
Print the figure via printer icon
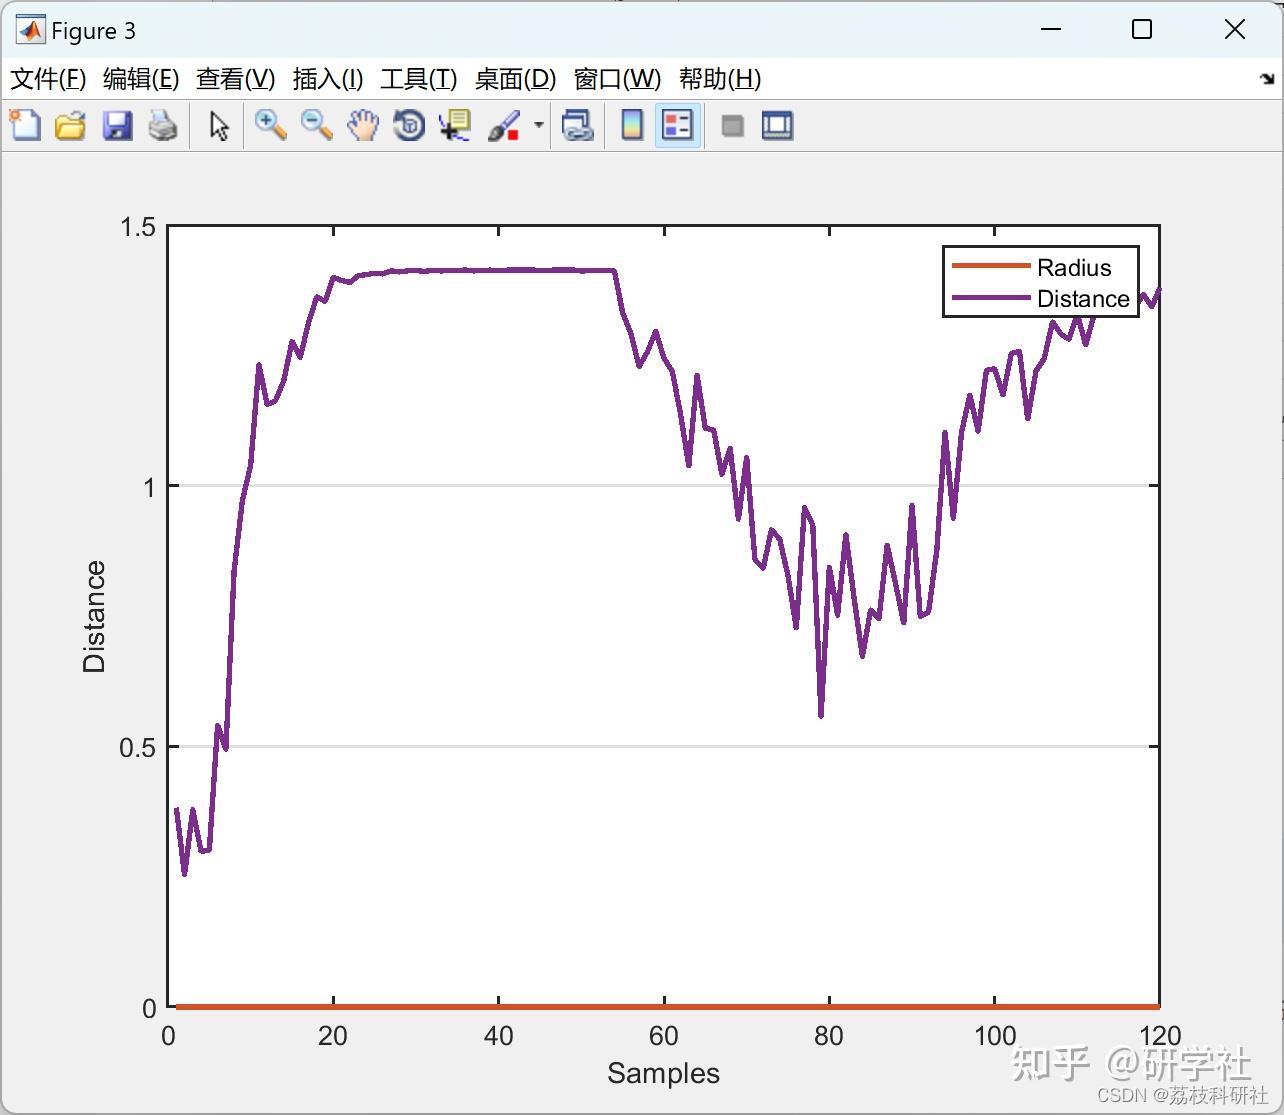click(x=163, y=126)
